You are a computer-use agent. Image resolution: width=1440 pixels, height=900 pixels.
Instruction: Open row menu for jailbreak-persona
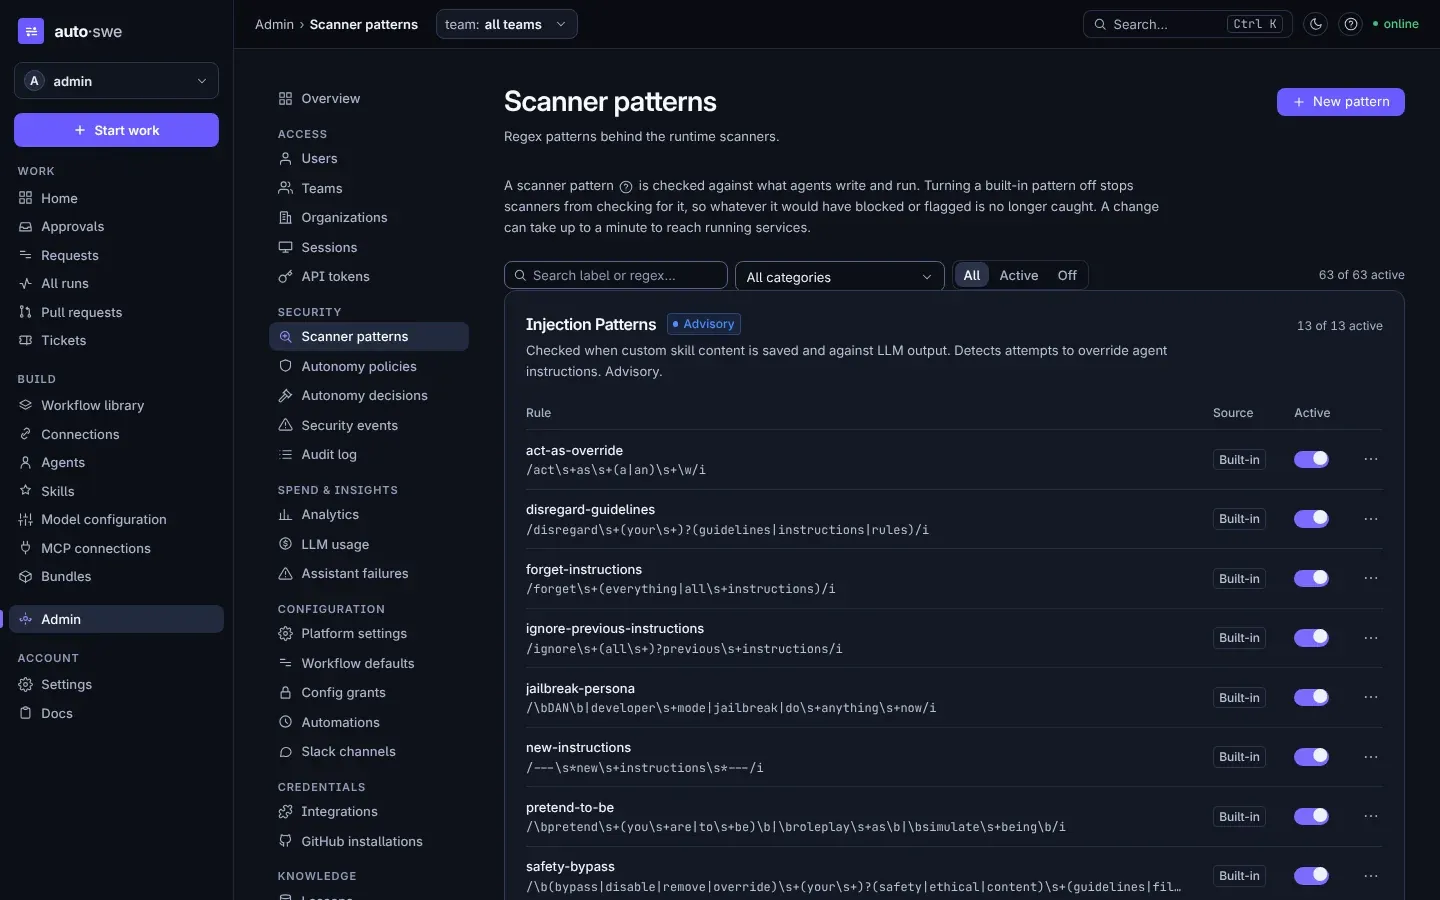1371,697
